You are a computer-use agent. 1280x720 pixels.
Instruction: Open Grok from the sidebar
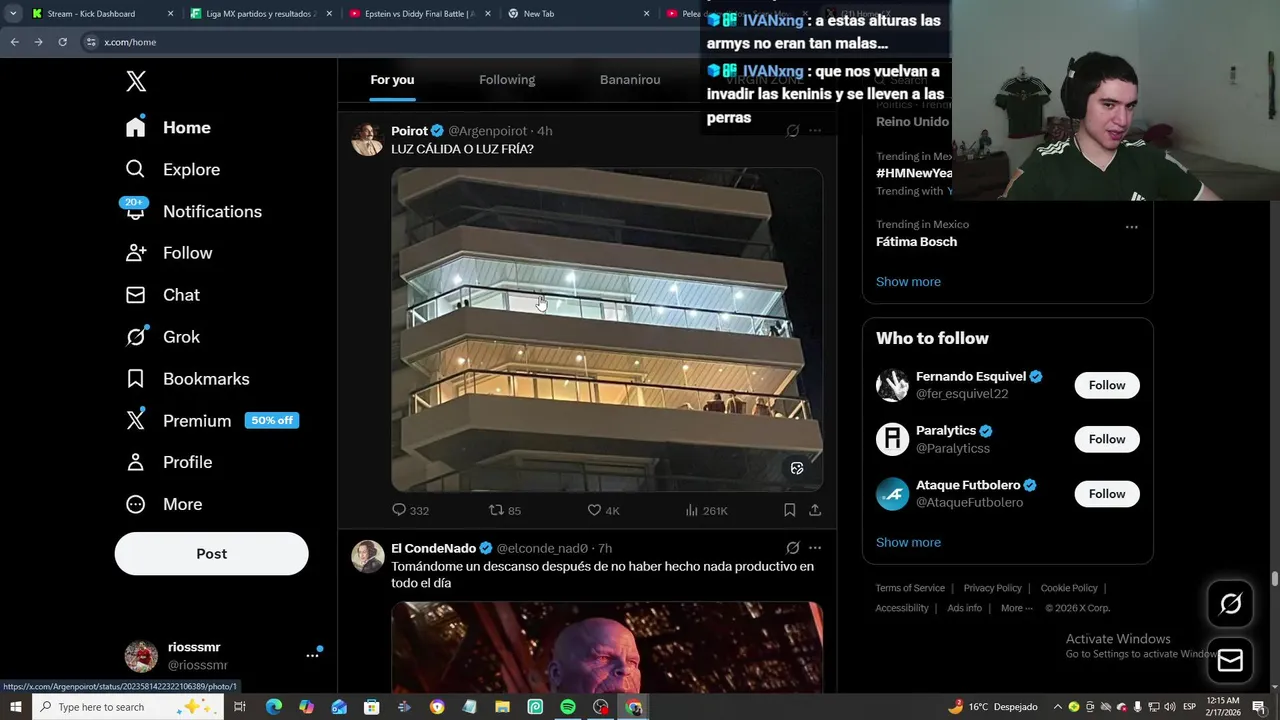163,337
